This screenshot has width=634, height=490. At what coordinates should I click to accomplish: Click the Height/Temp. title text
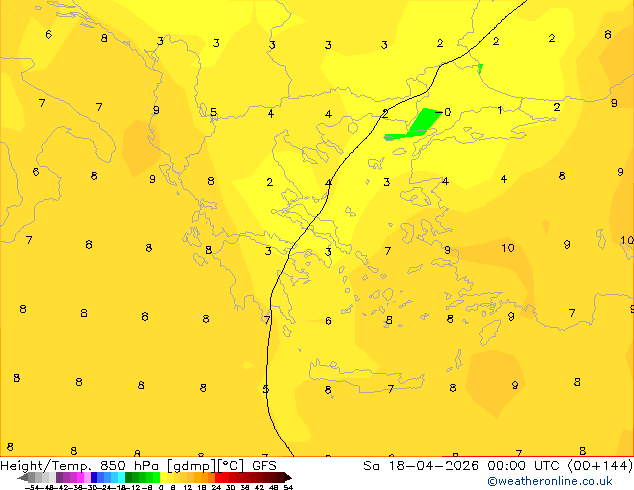[x=47, y=466]
